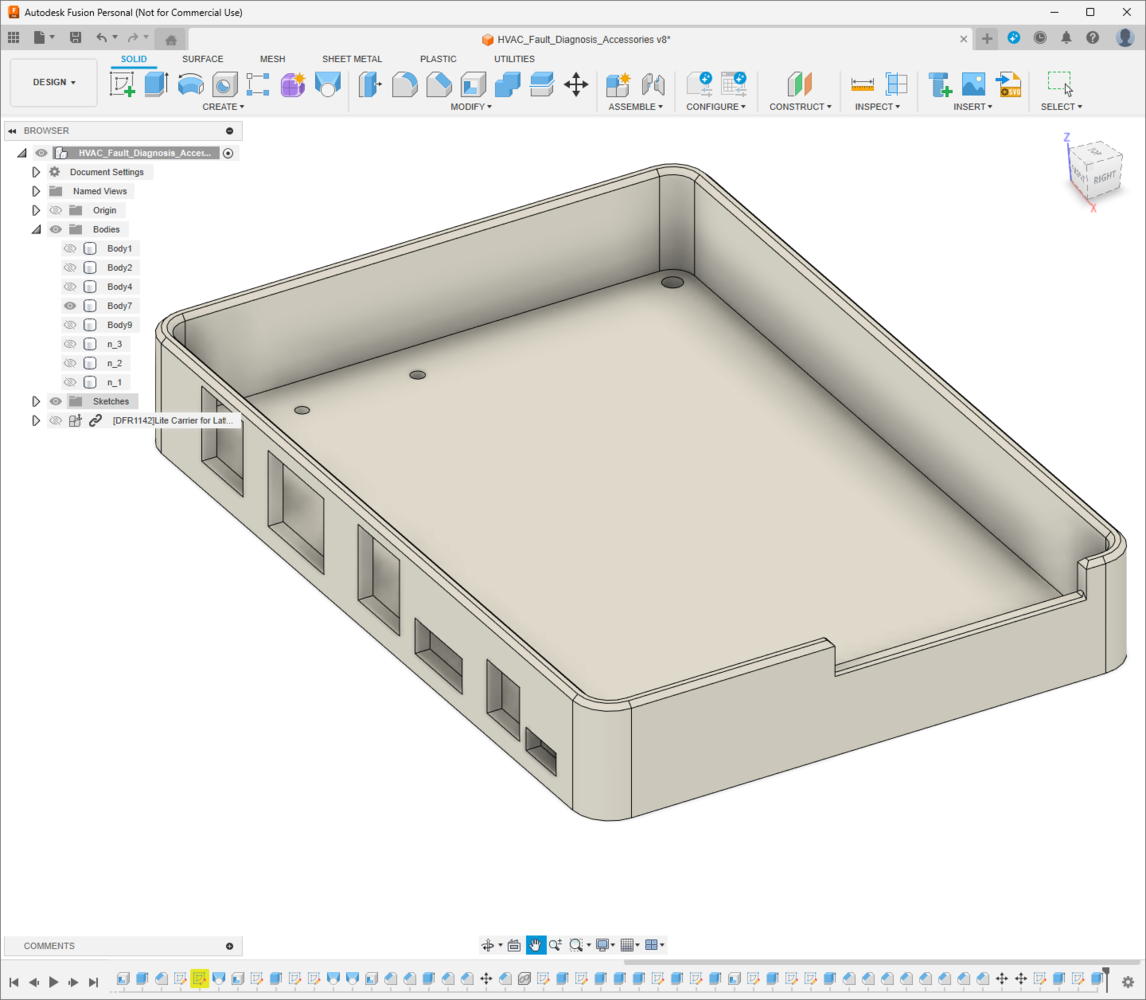
Task: Open the MODIFY dropdown menu
Action: (471, 107)
